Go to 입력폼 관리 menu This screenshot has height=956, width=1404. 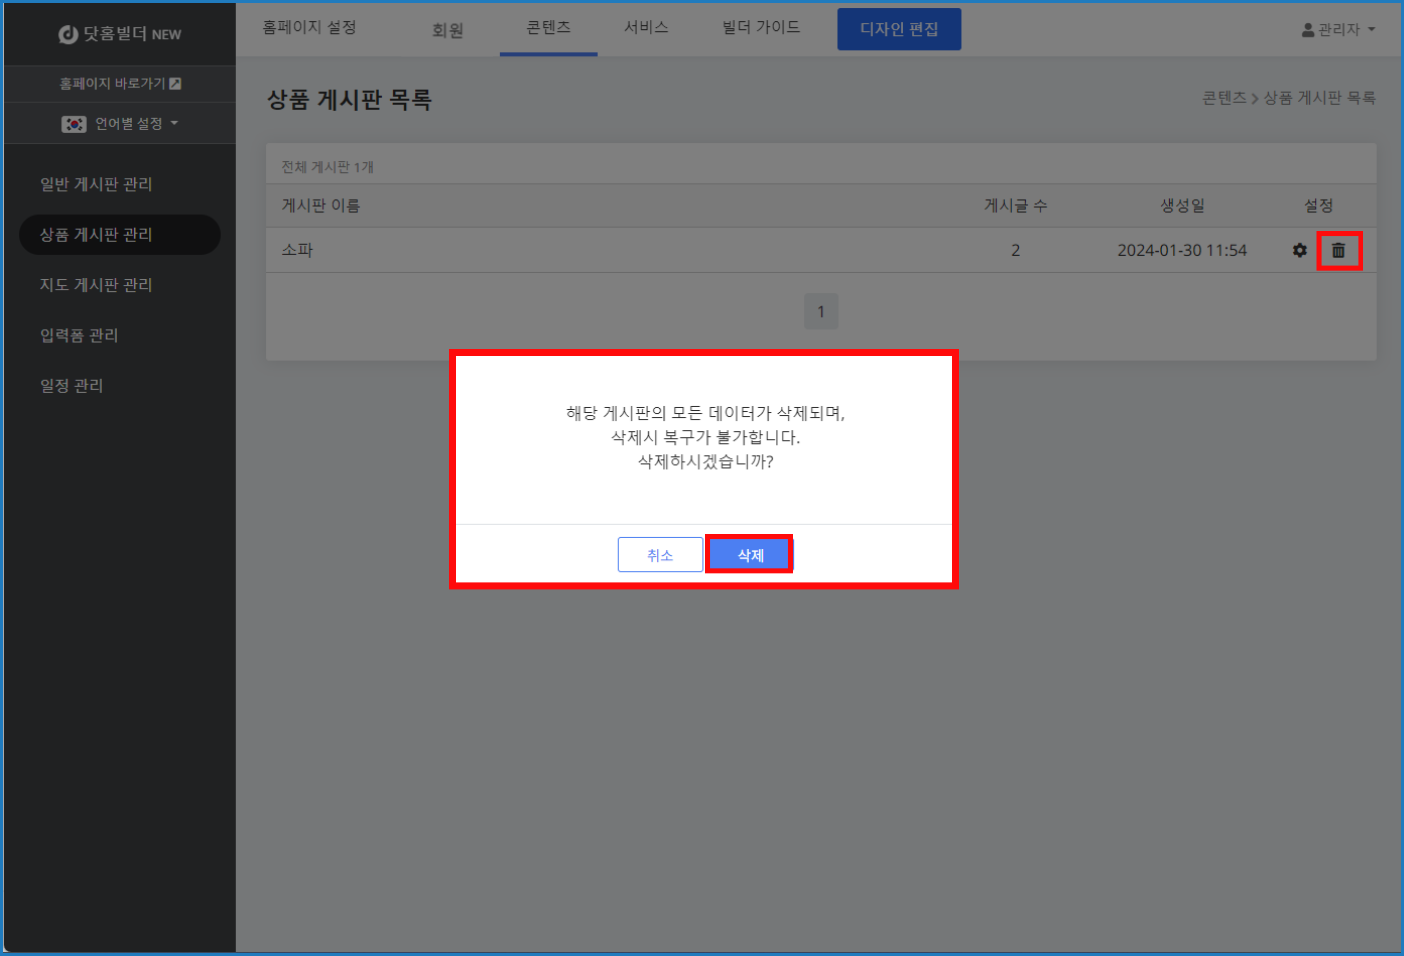(79, 335)
